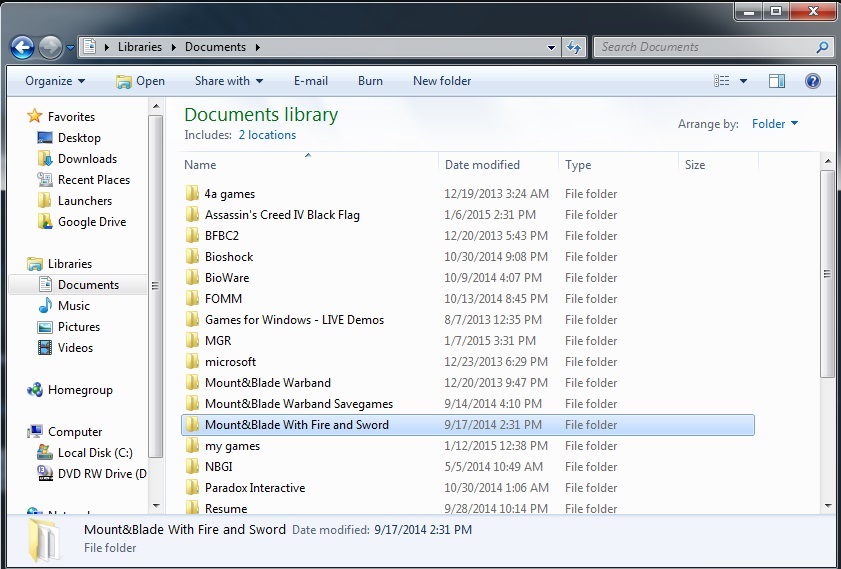Click the BioWare folder icon
841x569 pixels.
pyautogui.click(x=193, y=277)
